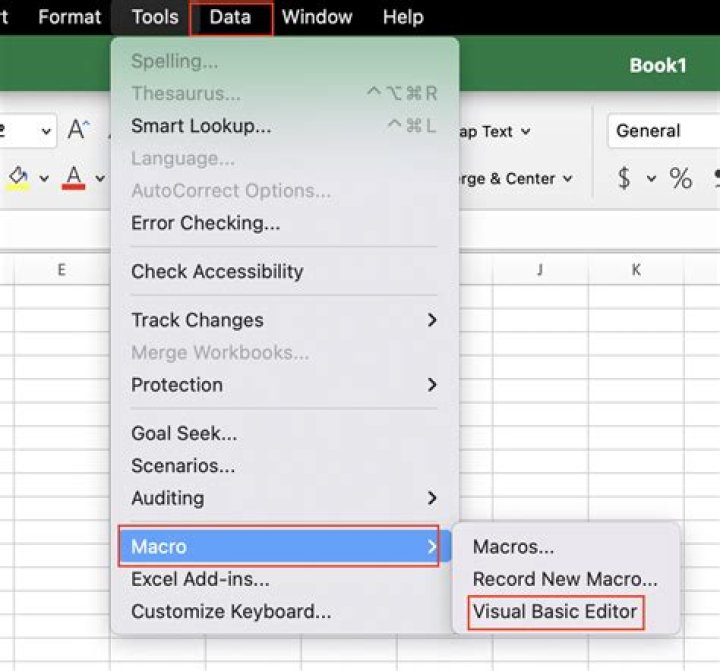Open fill color dropdown arrow
Image resolution: width=720 pixels, height=671 pixels.
point(44,178)
